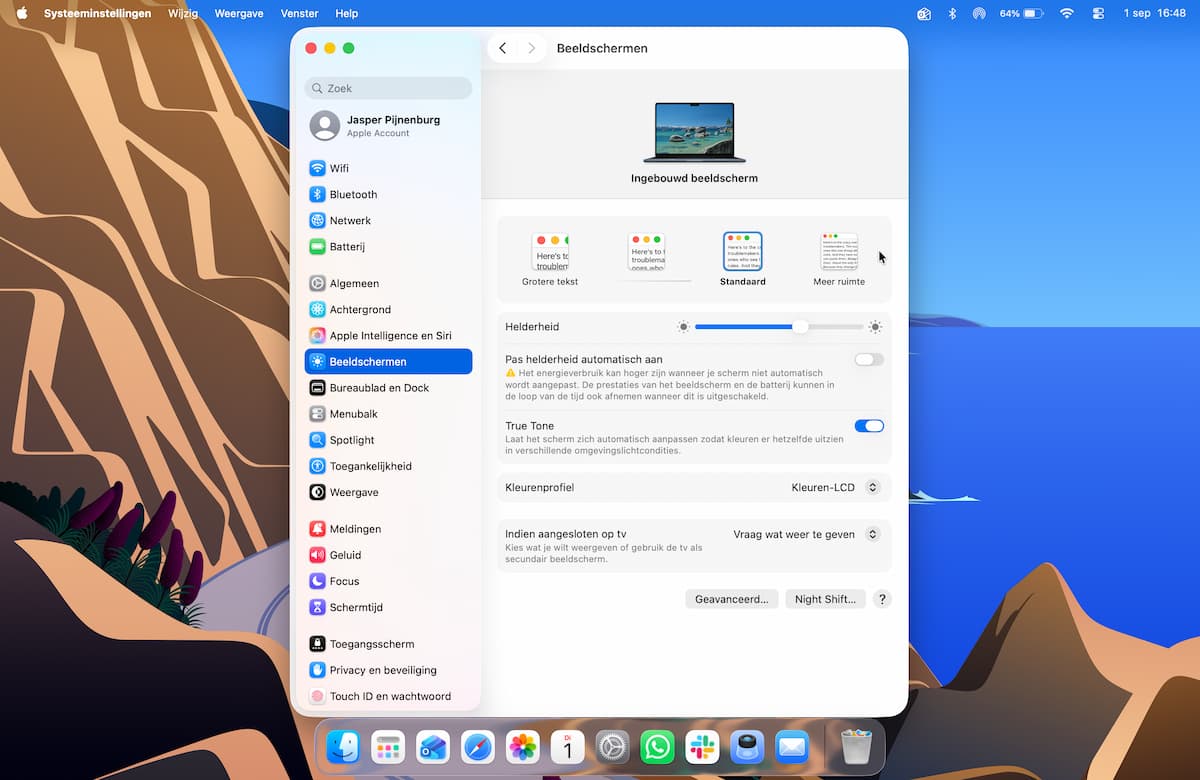Screen dimensions: 1200x780
Task: Open Wijzig menu
Action: (183, 13)
